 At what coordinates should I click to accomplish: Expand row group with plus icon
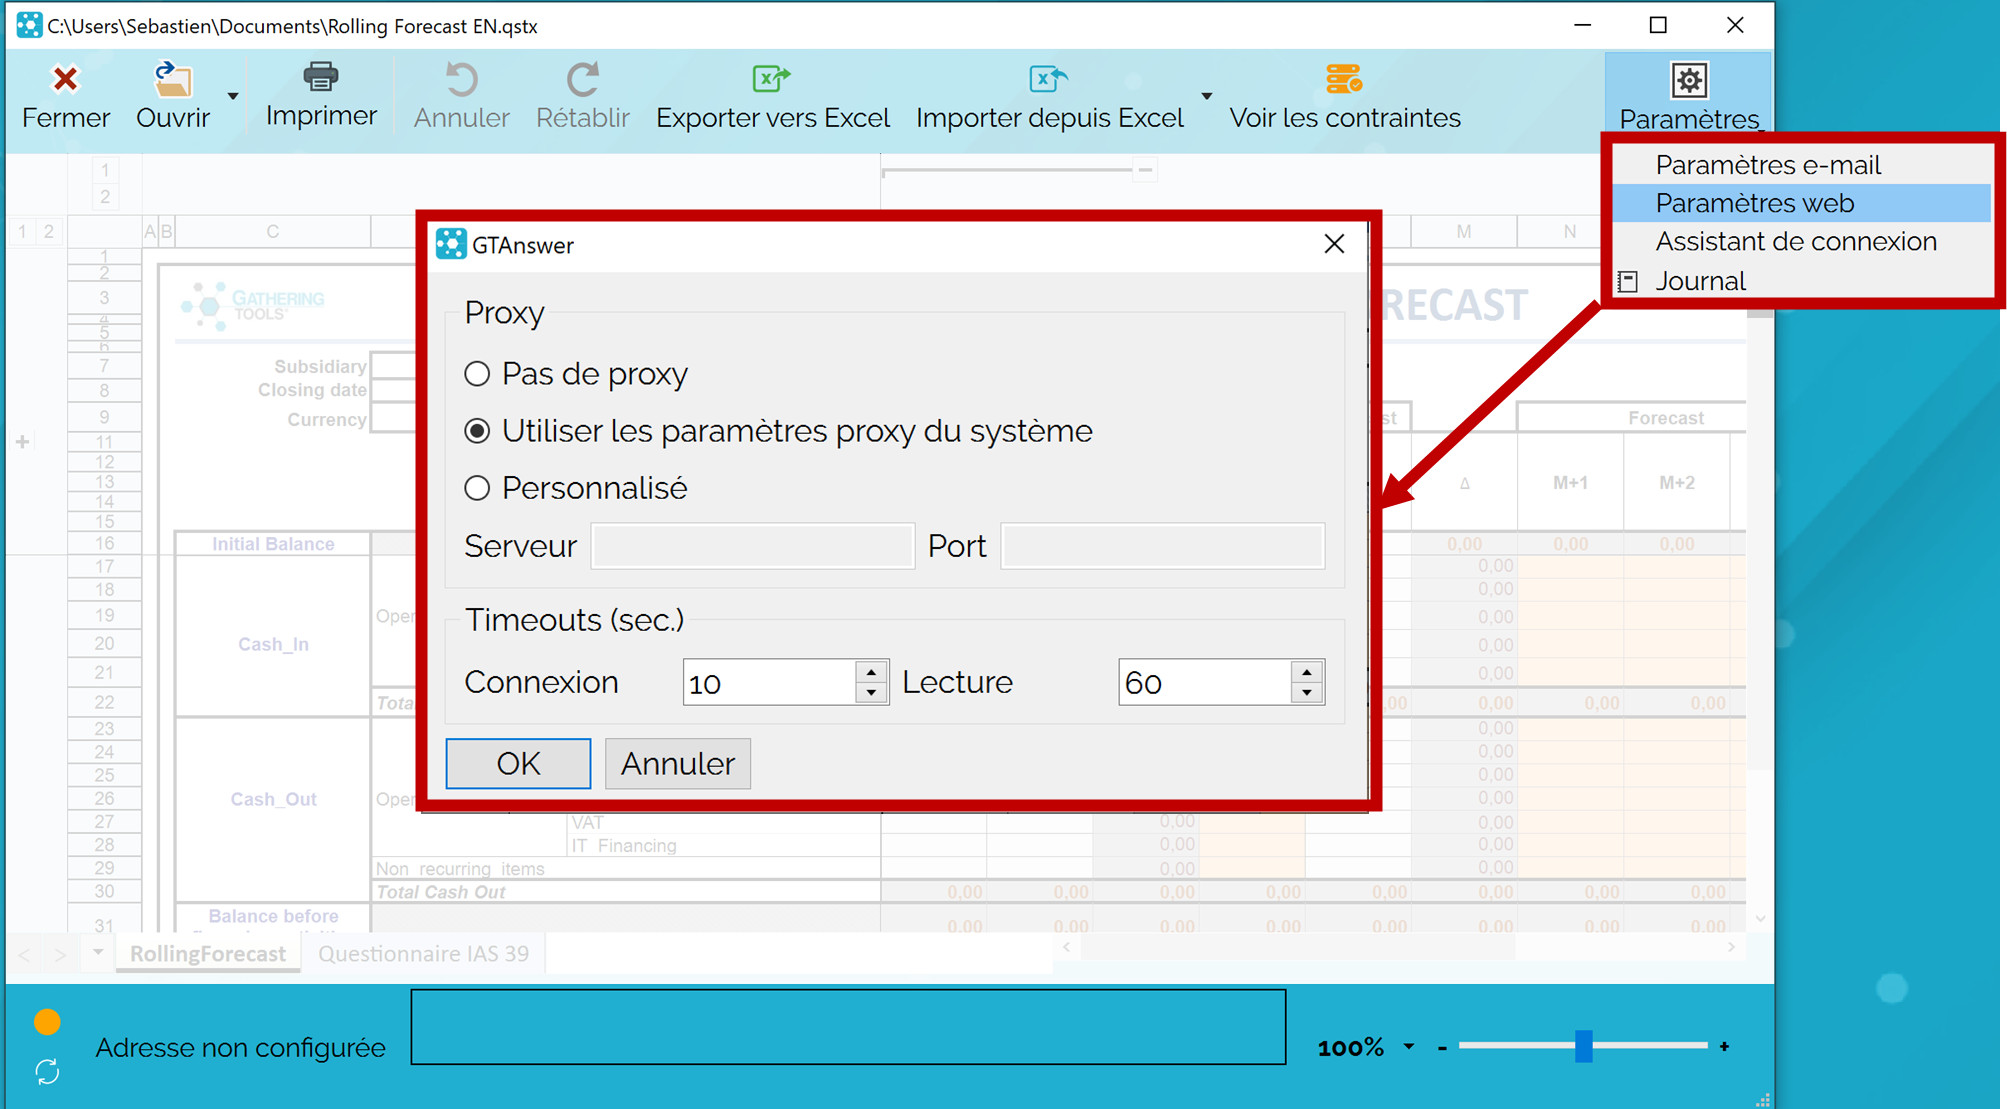pos(22,441)
